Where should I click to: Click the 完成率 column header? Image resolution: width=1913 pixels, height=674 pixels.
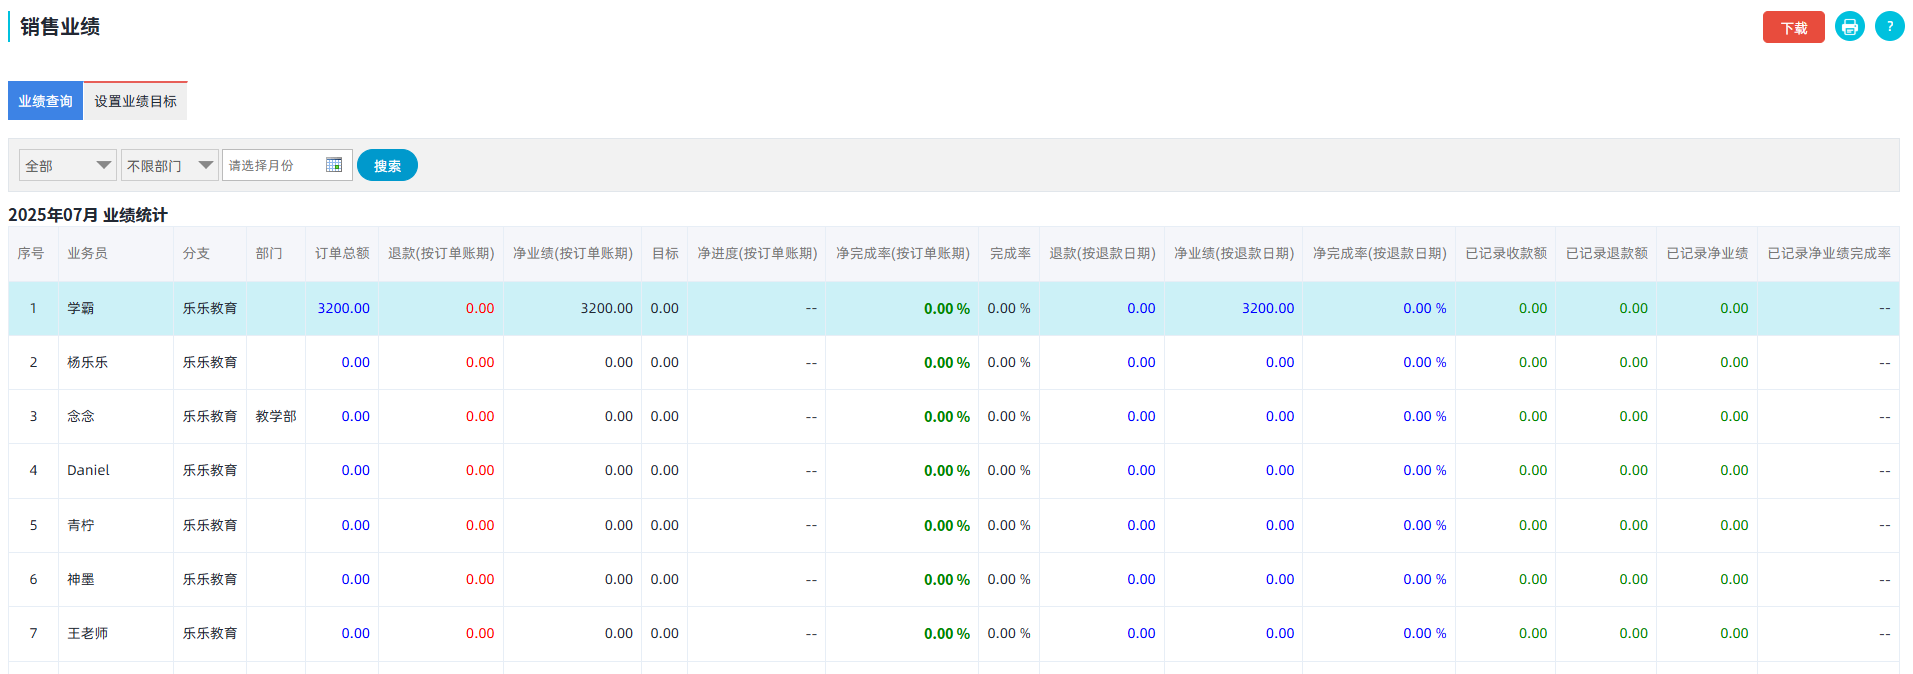pos(1010,254)
